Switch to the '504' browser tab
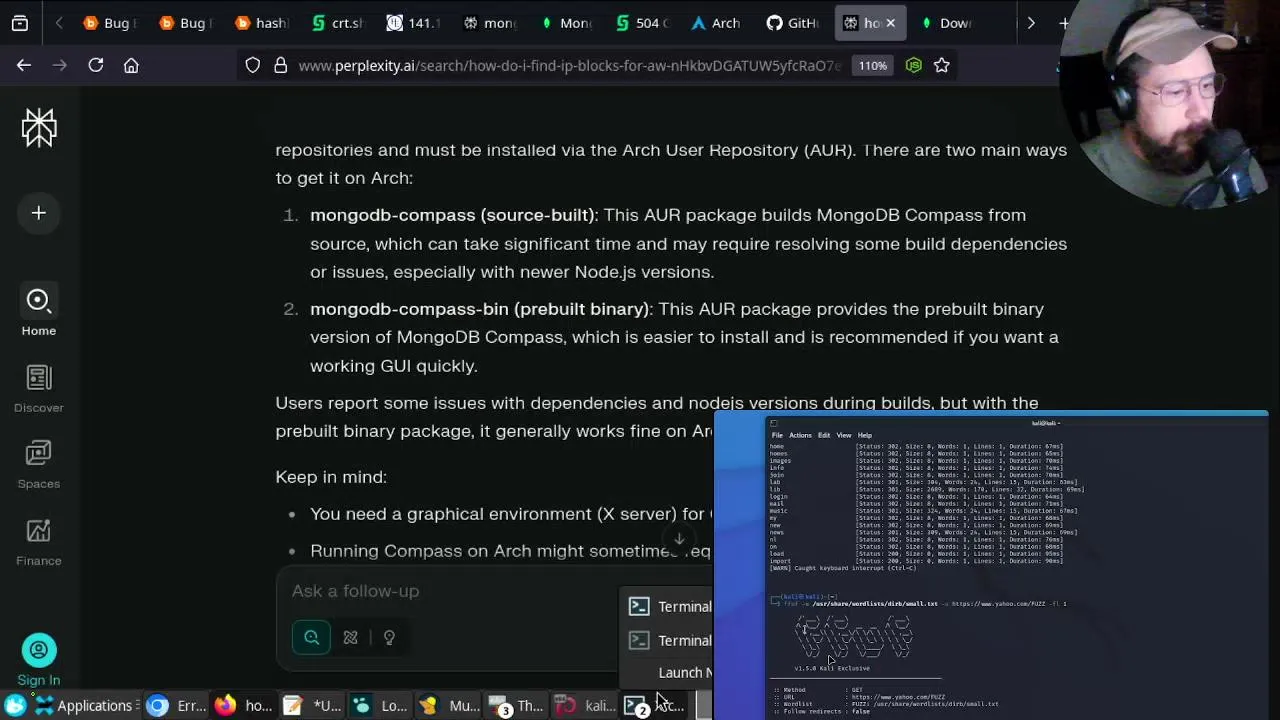The height and width of the screenshot is (720, 1280). (x=641, y=22)
